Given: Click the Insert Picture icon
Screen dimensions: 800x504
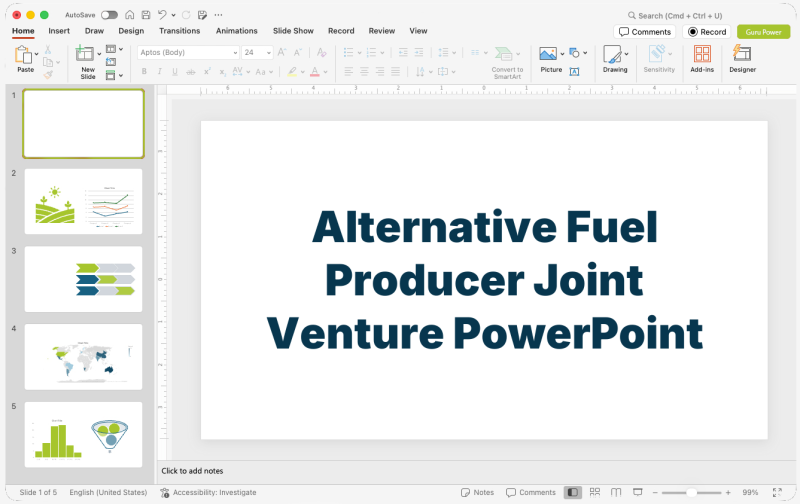Looking at the screenshot, I should [x=548, y=54].
